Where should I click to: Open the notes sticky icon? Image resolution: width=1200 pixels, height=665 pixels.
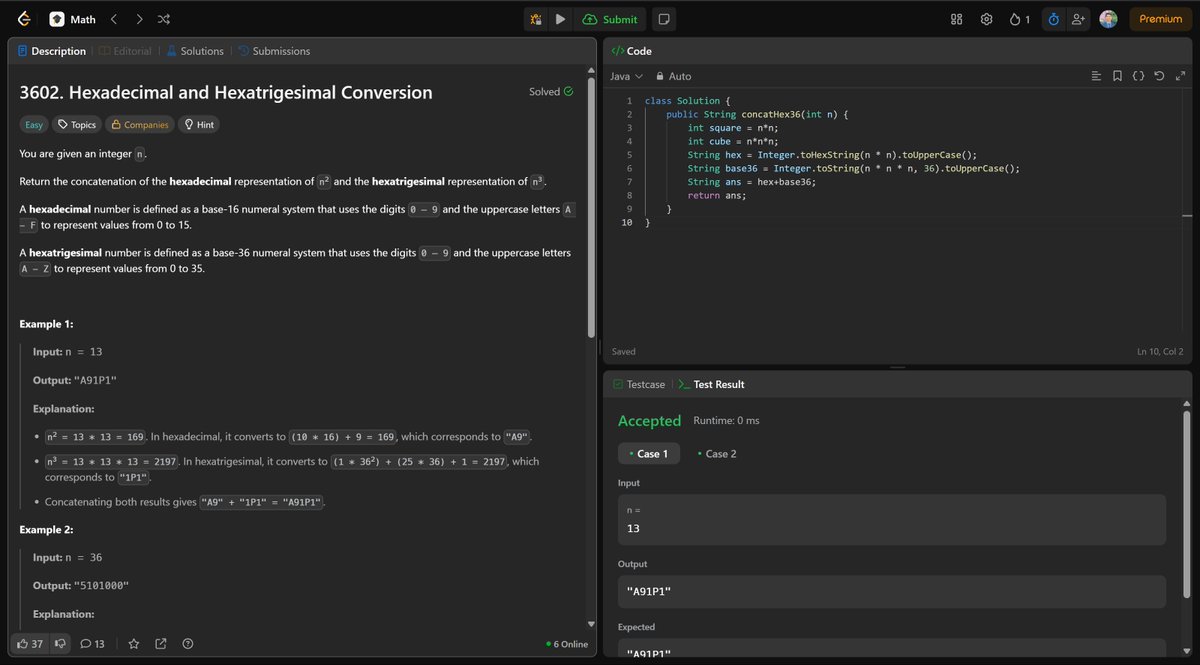(663, 19)
